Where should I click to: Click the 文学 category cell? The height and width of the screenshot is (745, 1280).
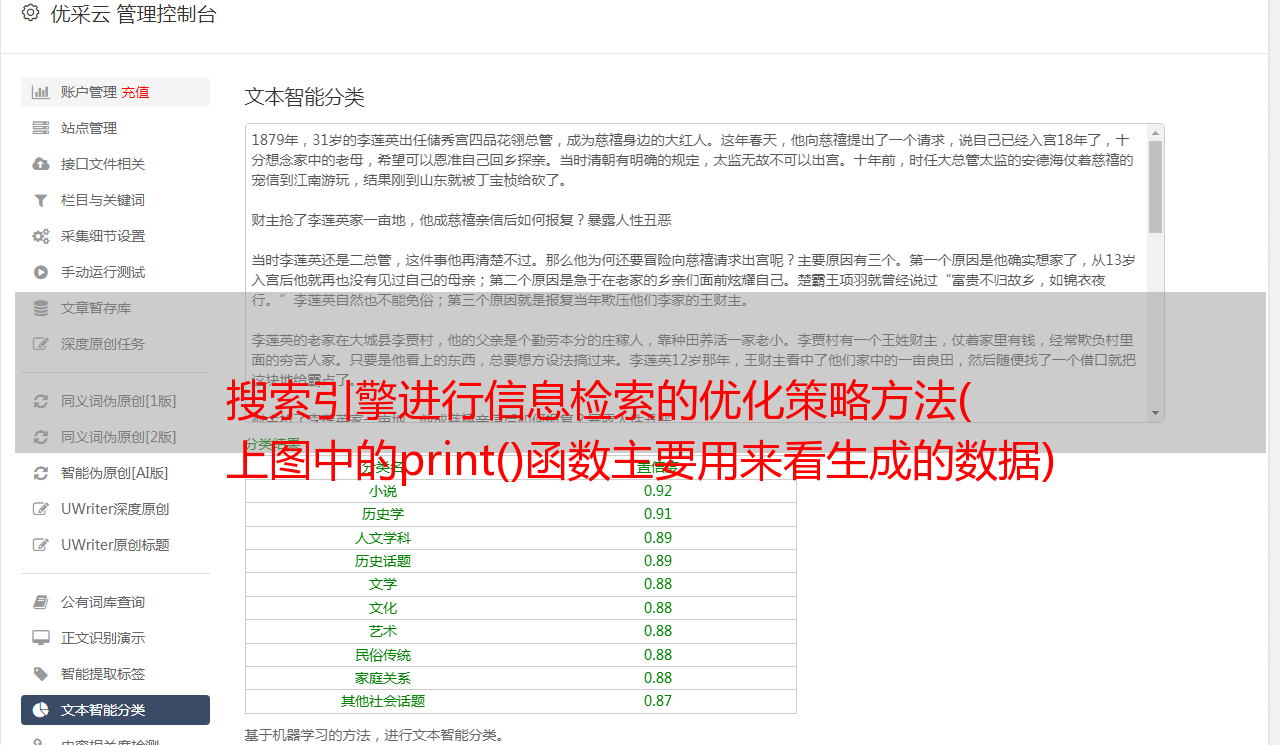383,584
